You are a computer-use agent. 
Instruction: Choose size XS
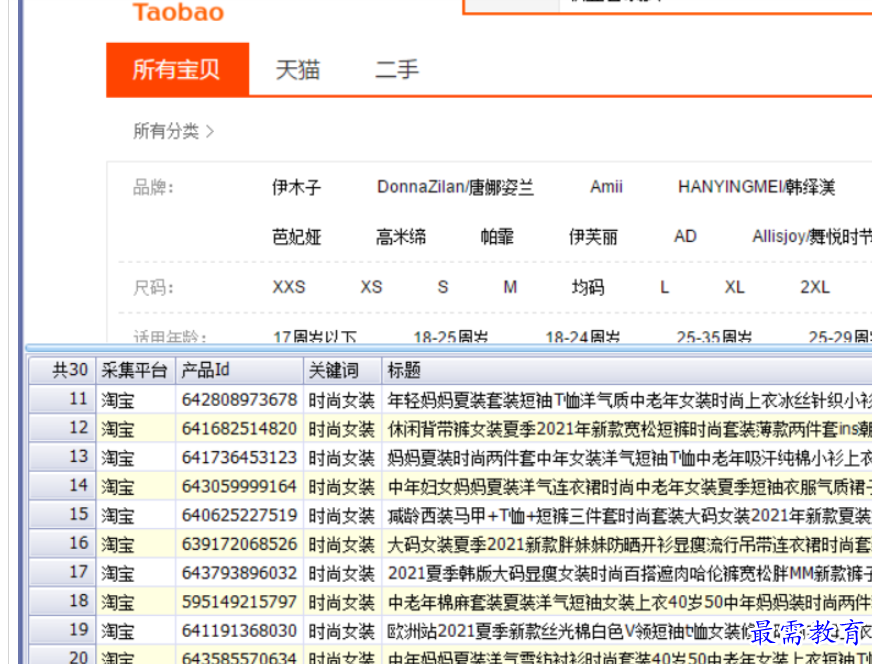click(371, 287)
